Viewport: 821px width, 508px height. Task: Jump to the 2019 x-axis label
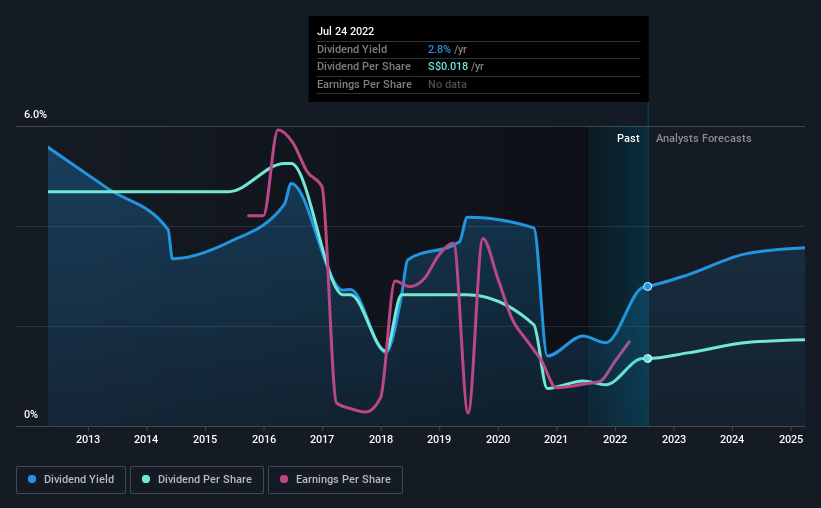439,439
